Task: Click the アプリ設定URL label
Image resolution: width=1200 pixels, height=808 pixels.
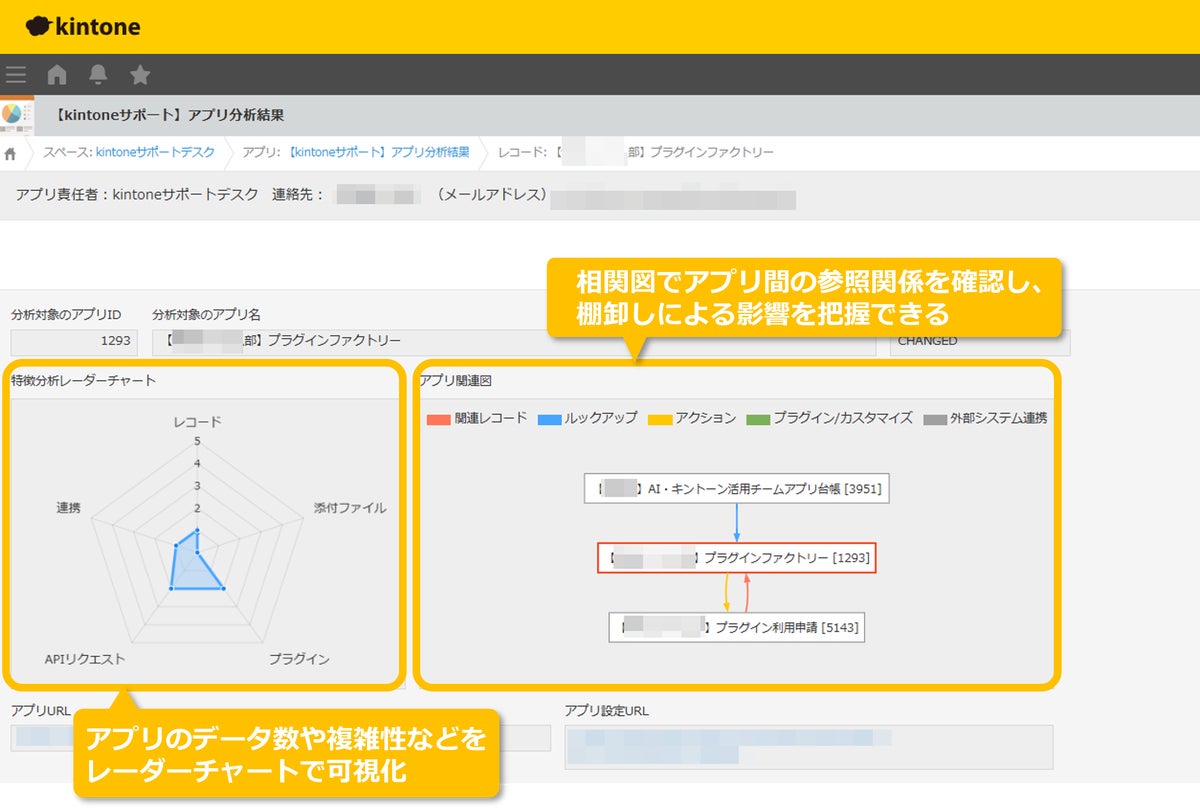Action: [x=606, y=710]
